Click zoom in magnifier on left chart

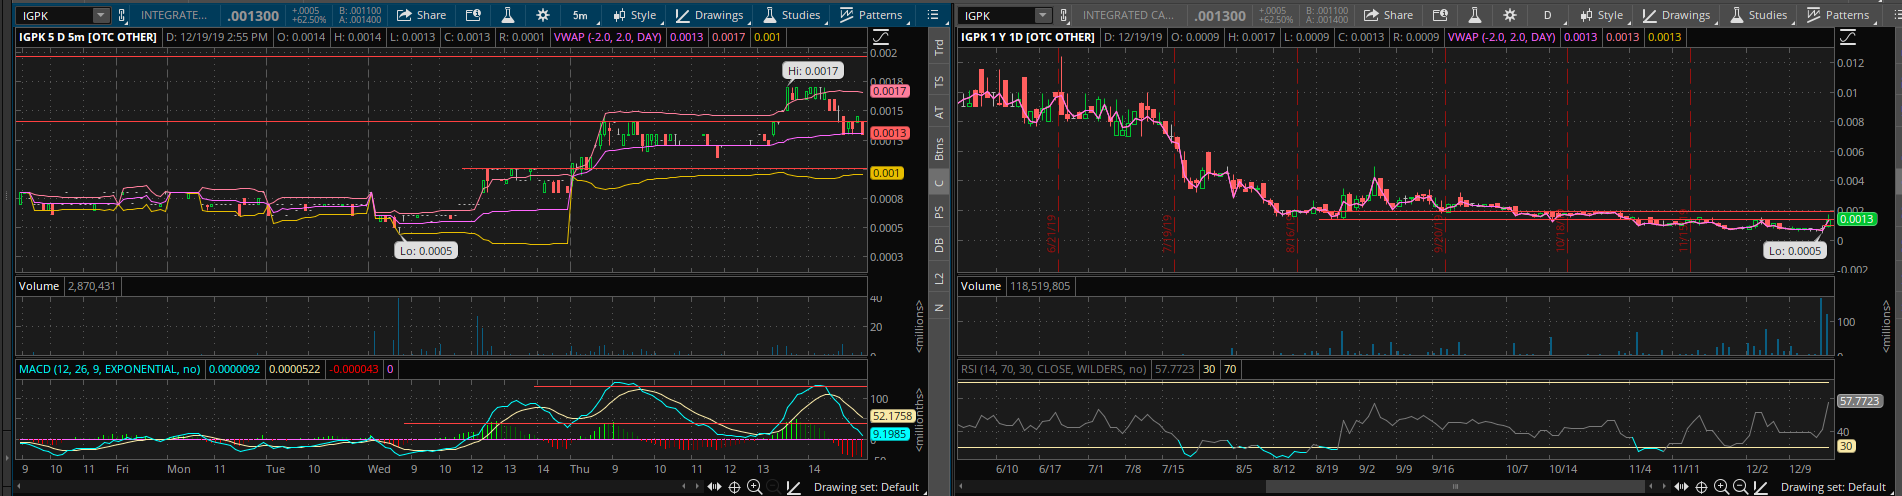754,487
